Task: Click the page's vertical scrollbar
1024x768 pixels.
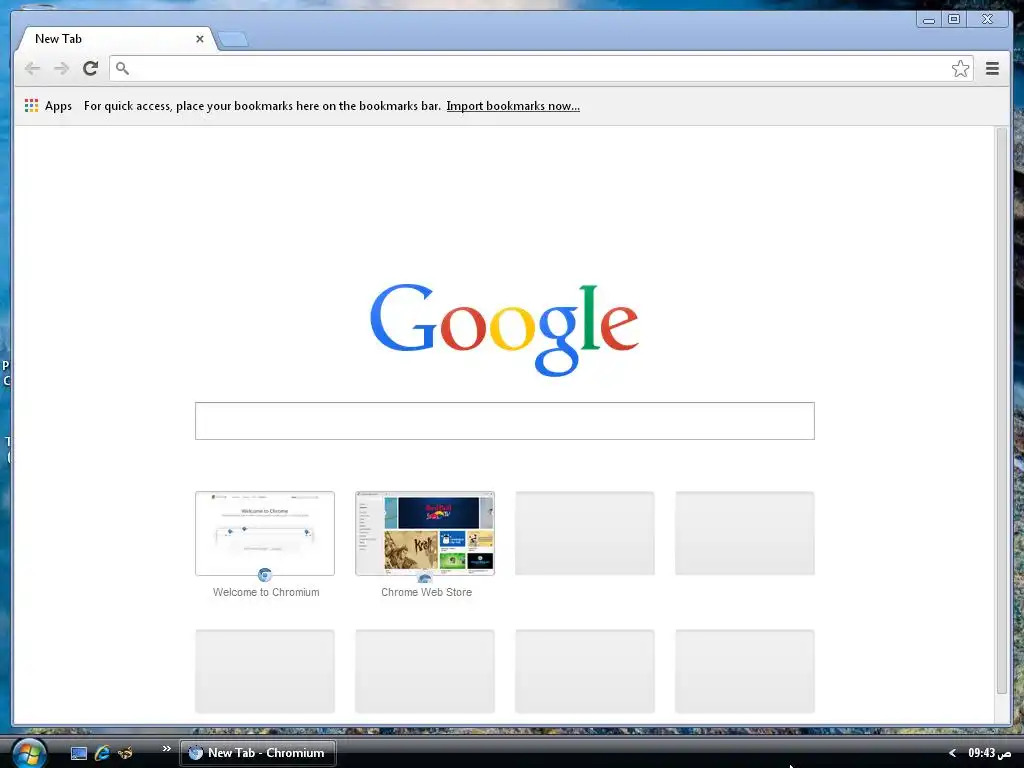Action: point(1002,411)
